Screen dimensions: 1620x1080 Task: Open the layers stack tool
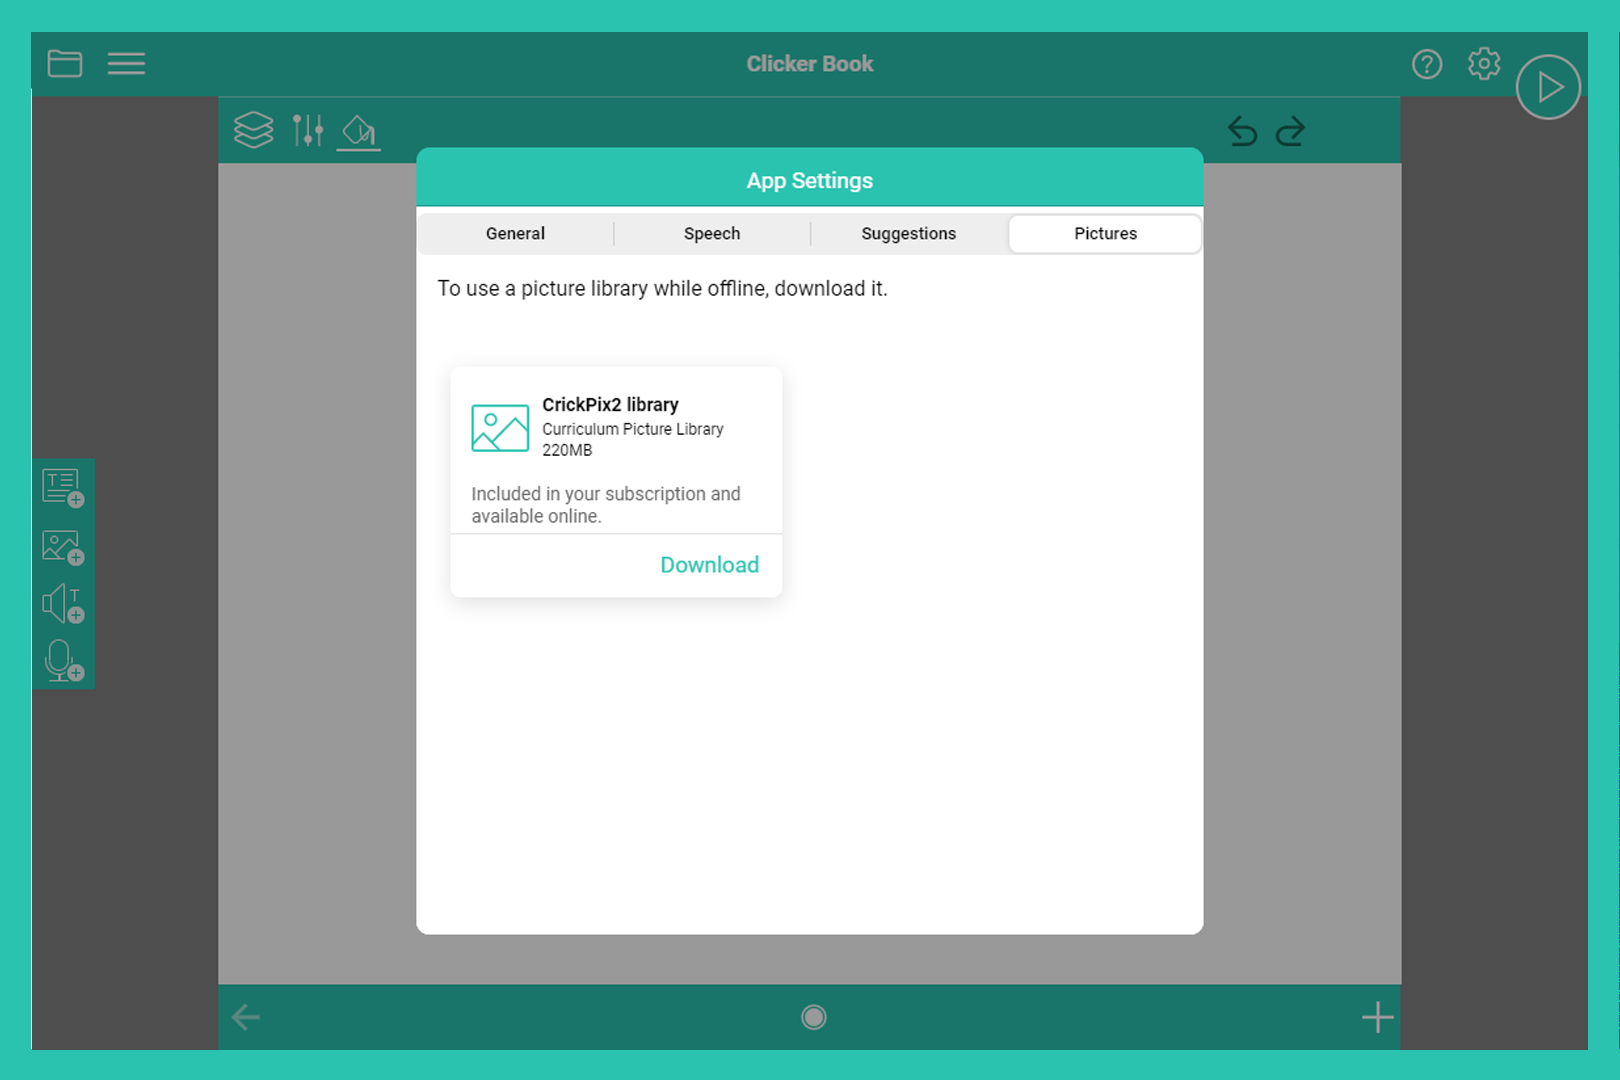[x=253, y=130]
